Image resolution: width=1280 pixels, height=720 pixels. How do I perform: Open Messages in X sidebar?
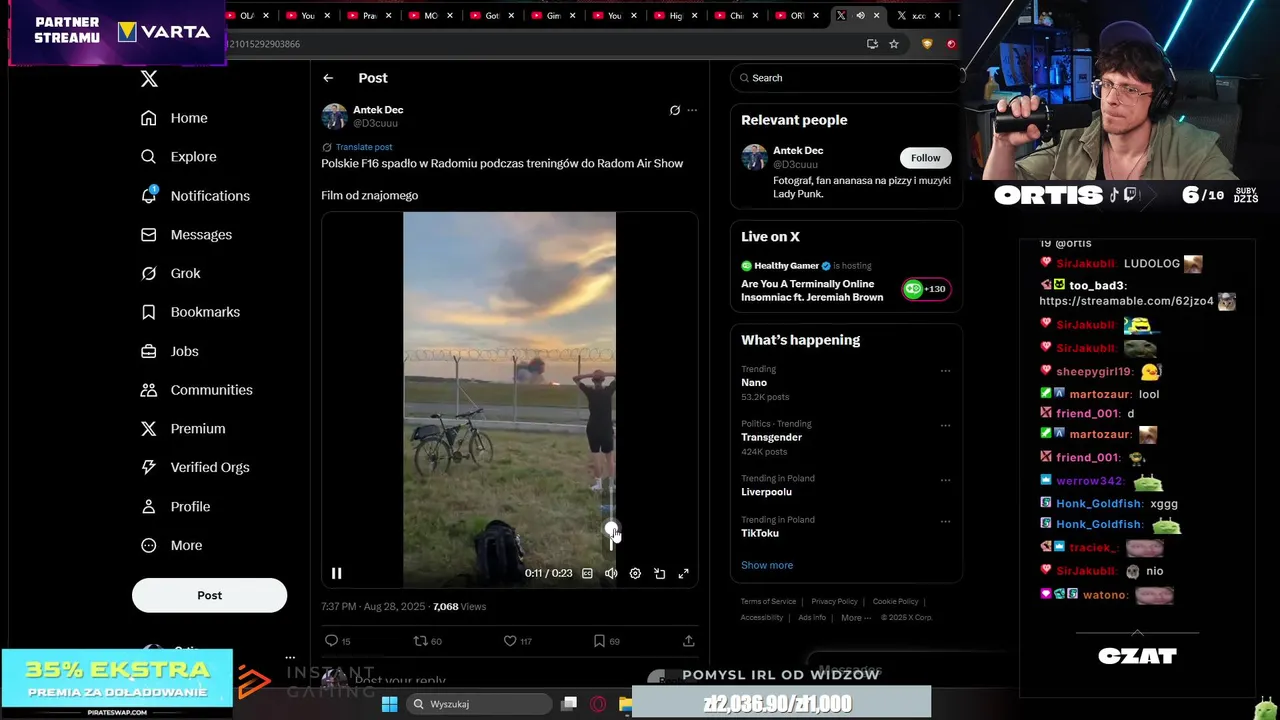coord(186,235)
